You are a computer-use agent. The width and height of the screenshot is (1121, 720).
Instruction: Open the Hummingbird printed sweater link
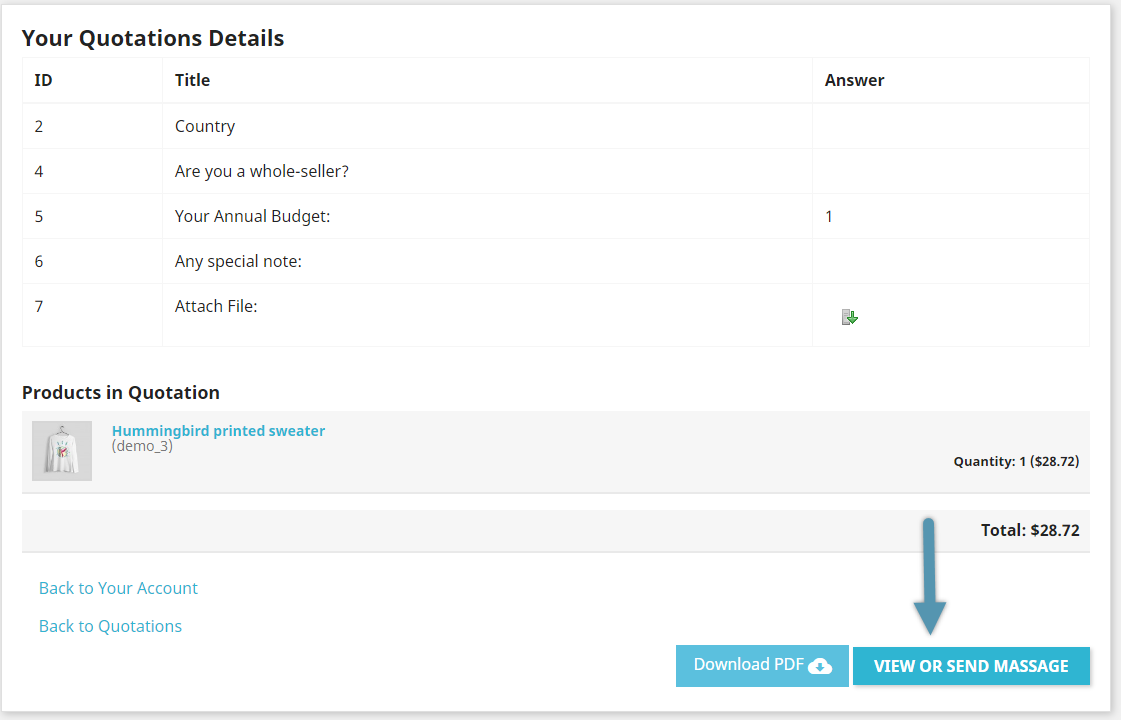pos(218,430)
